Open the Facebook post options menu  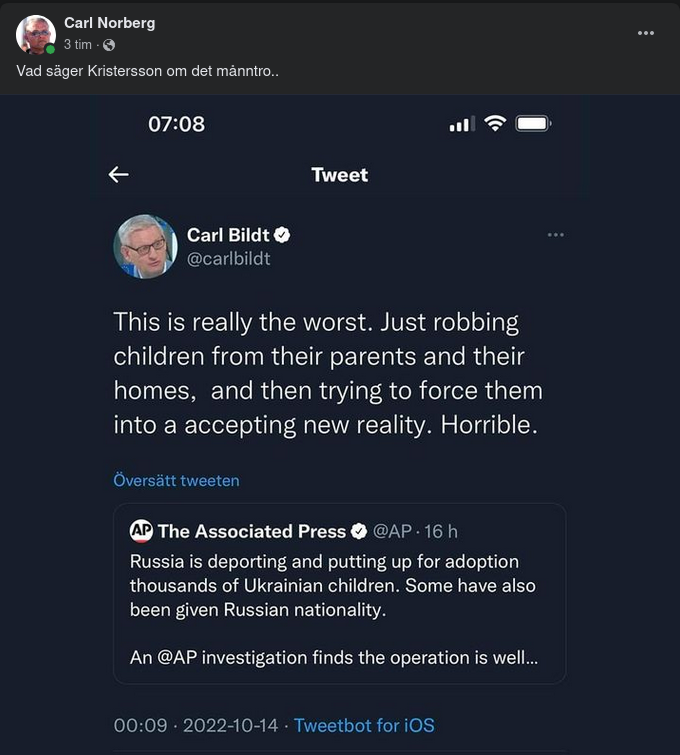[x=646, y=33]
